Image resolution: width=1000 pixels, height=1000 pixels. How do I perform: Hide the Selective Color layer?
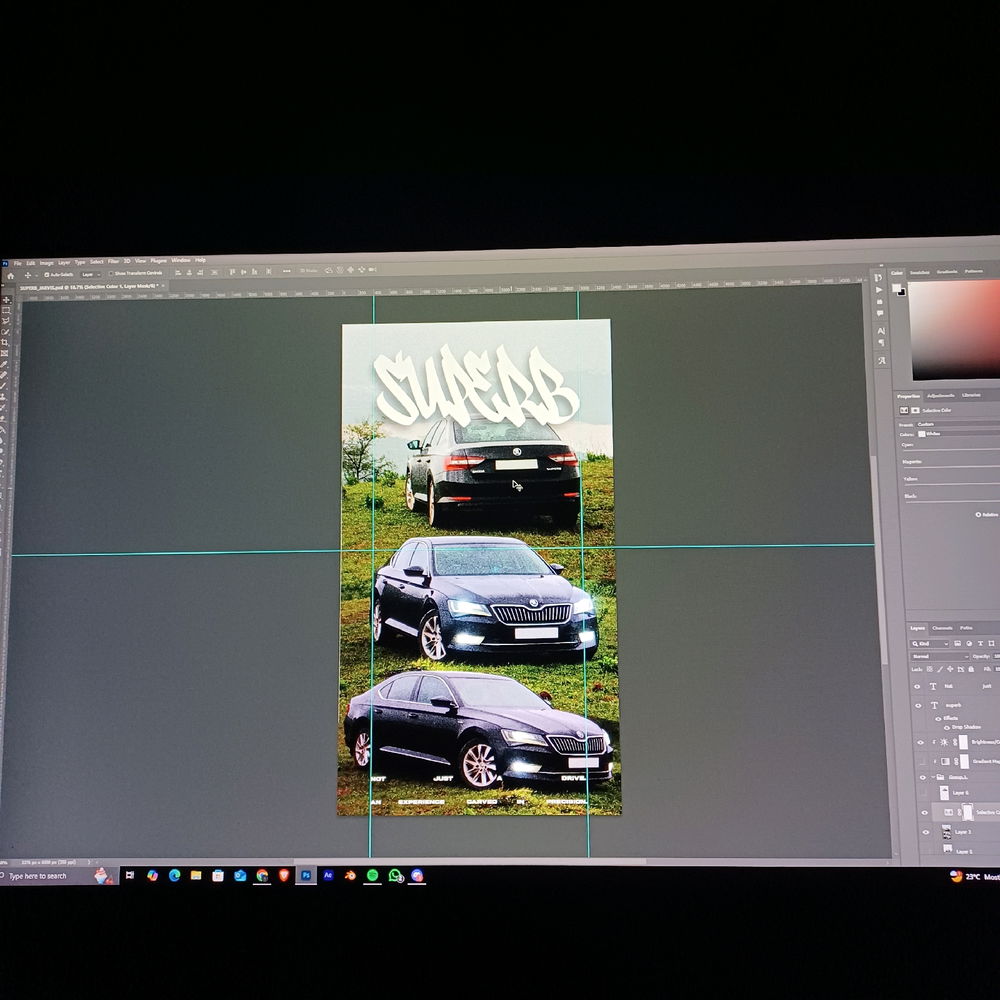(925, 812)
